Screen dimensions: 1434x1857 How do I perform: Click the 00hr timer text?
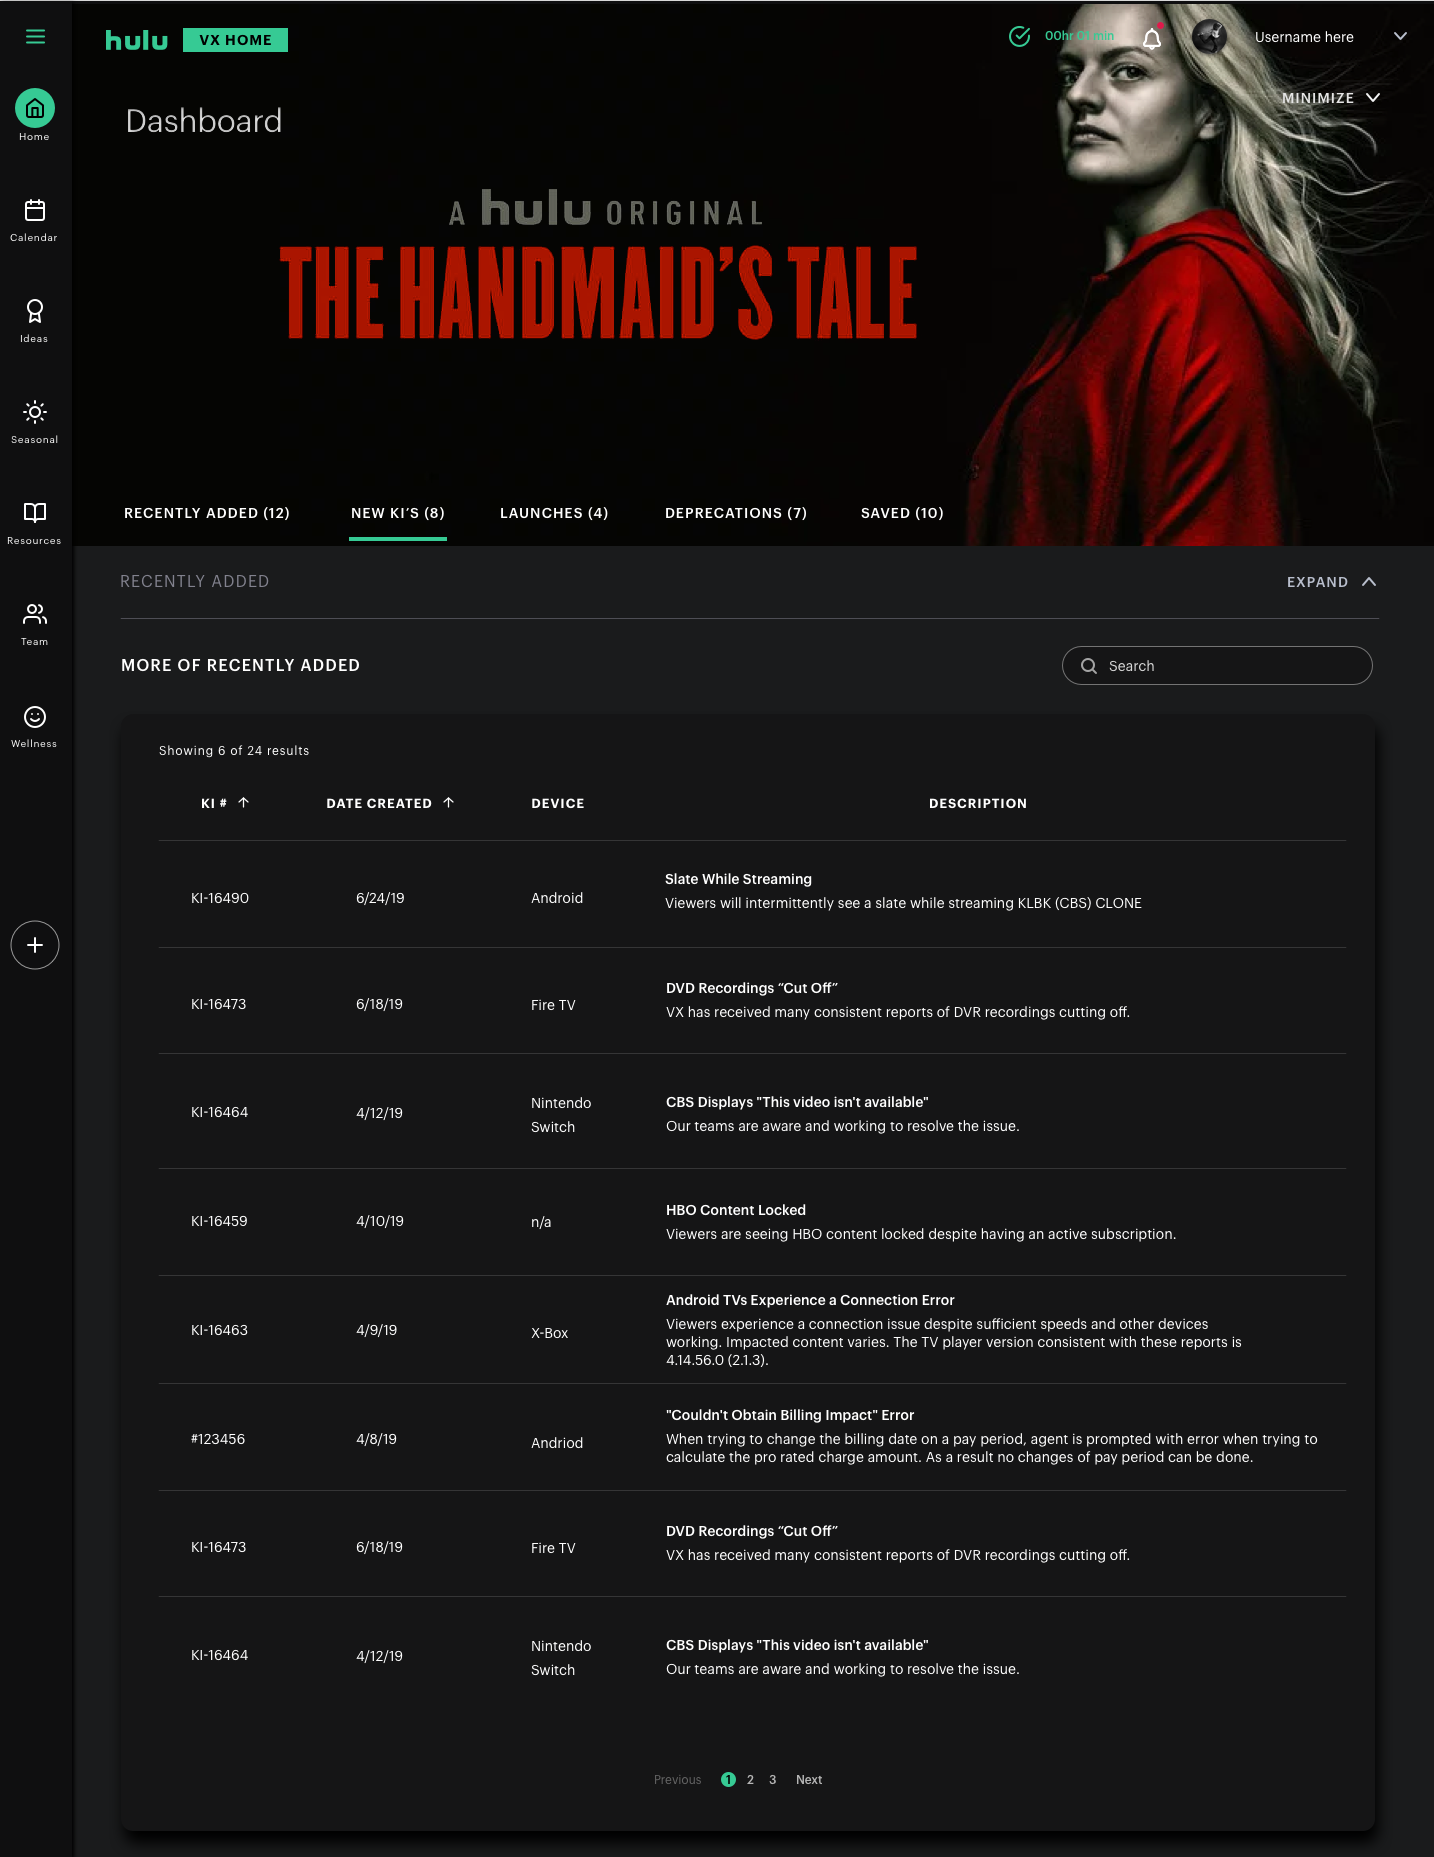coord(1079,36)
